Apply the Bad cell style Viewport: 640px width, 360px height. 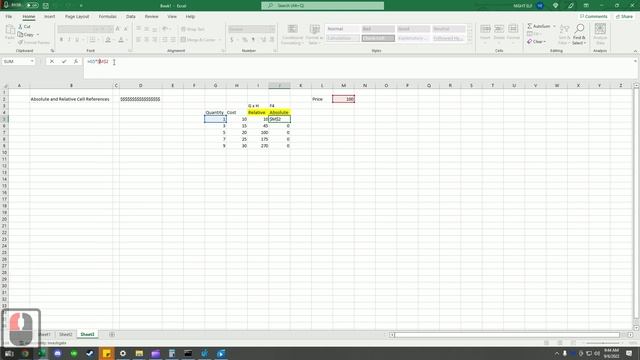378,29
